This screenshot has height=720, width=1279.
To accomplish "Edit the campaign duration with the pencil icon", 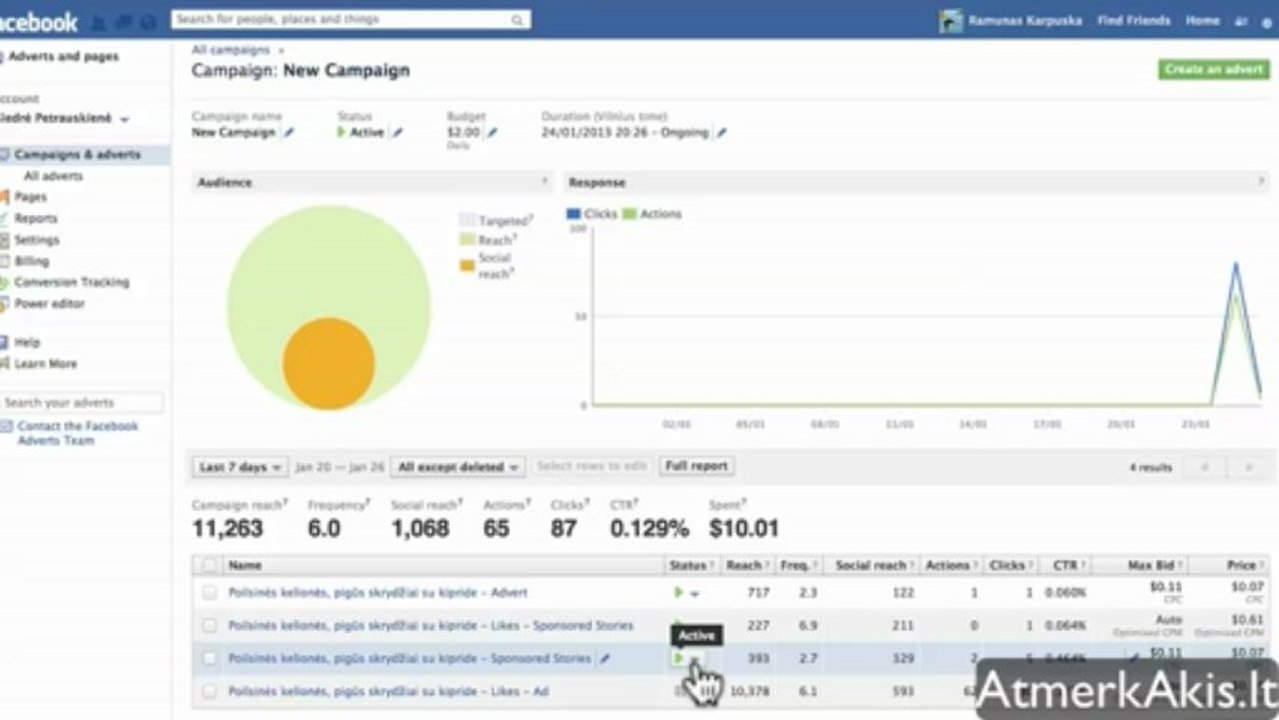I will [x=721, y=132].
